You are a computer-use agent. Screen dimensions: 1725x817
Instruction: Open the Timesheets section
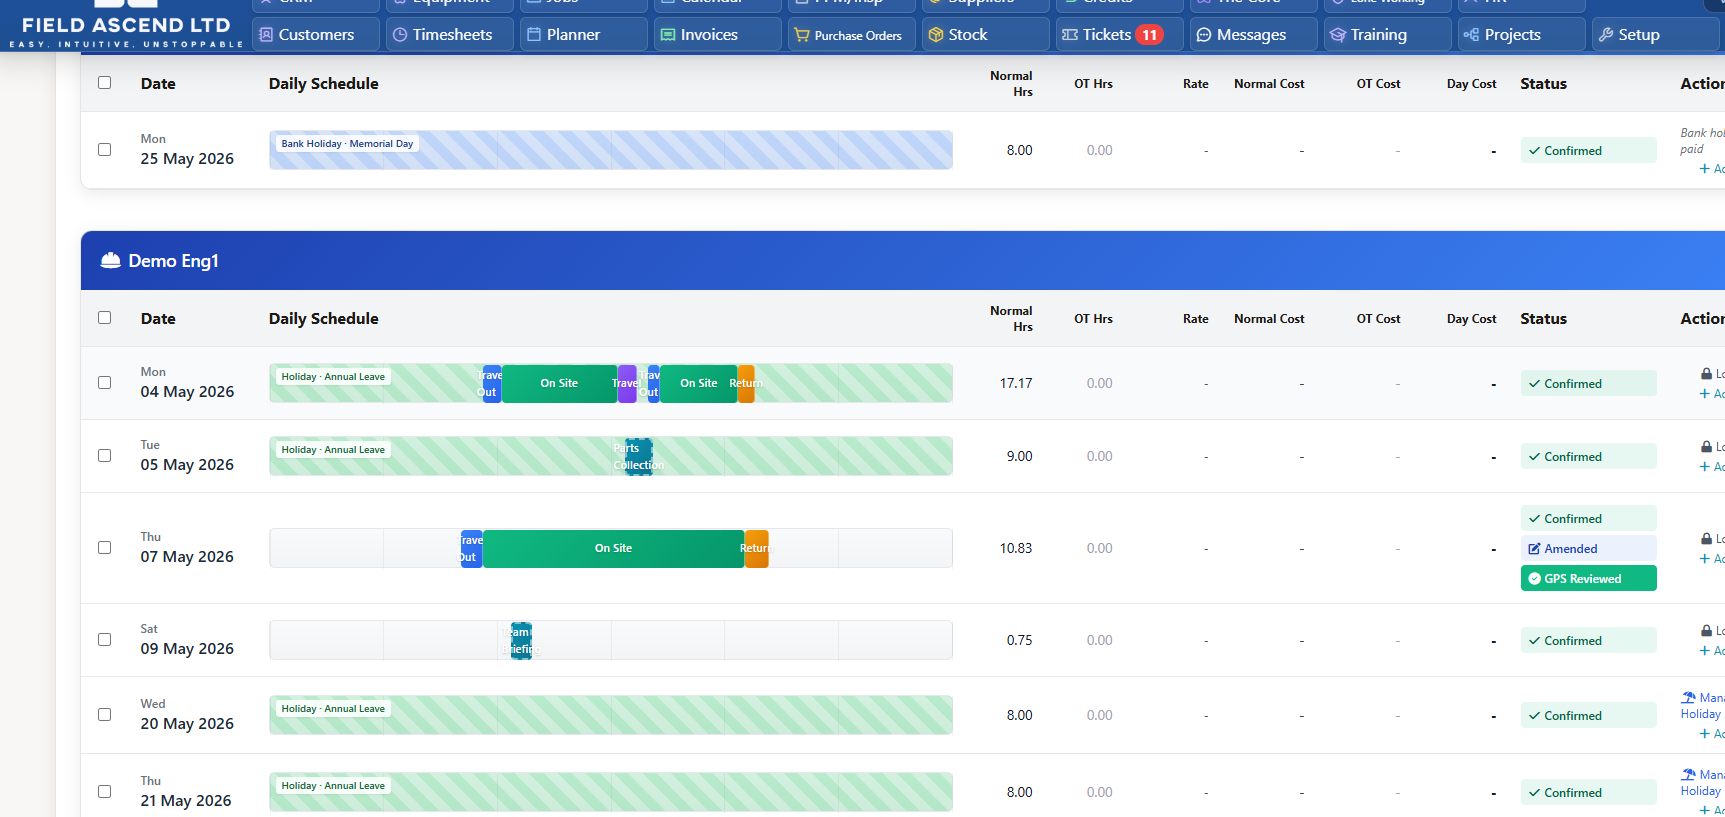coord(450,34)
